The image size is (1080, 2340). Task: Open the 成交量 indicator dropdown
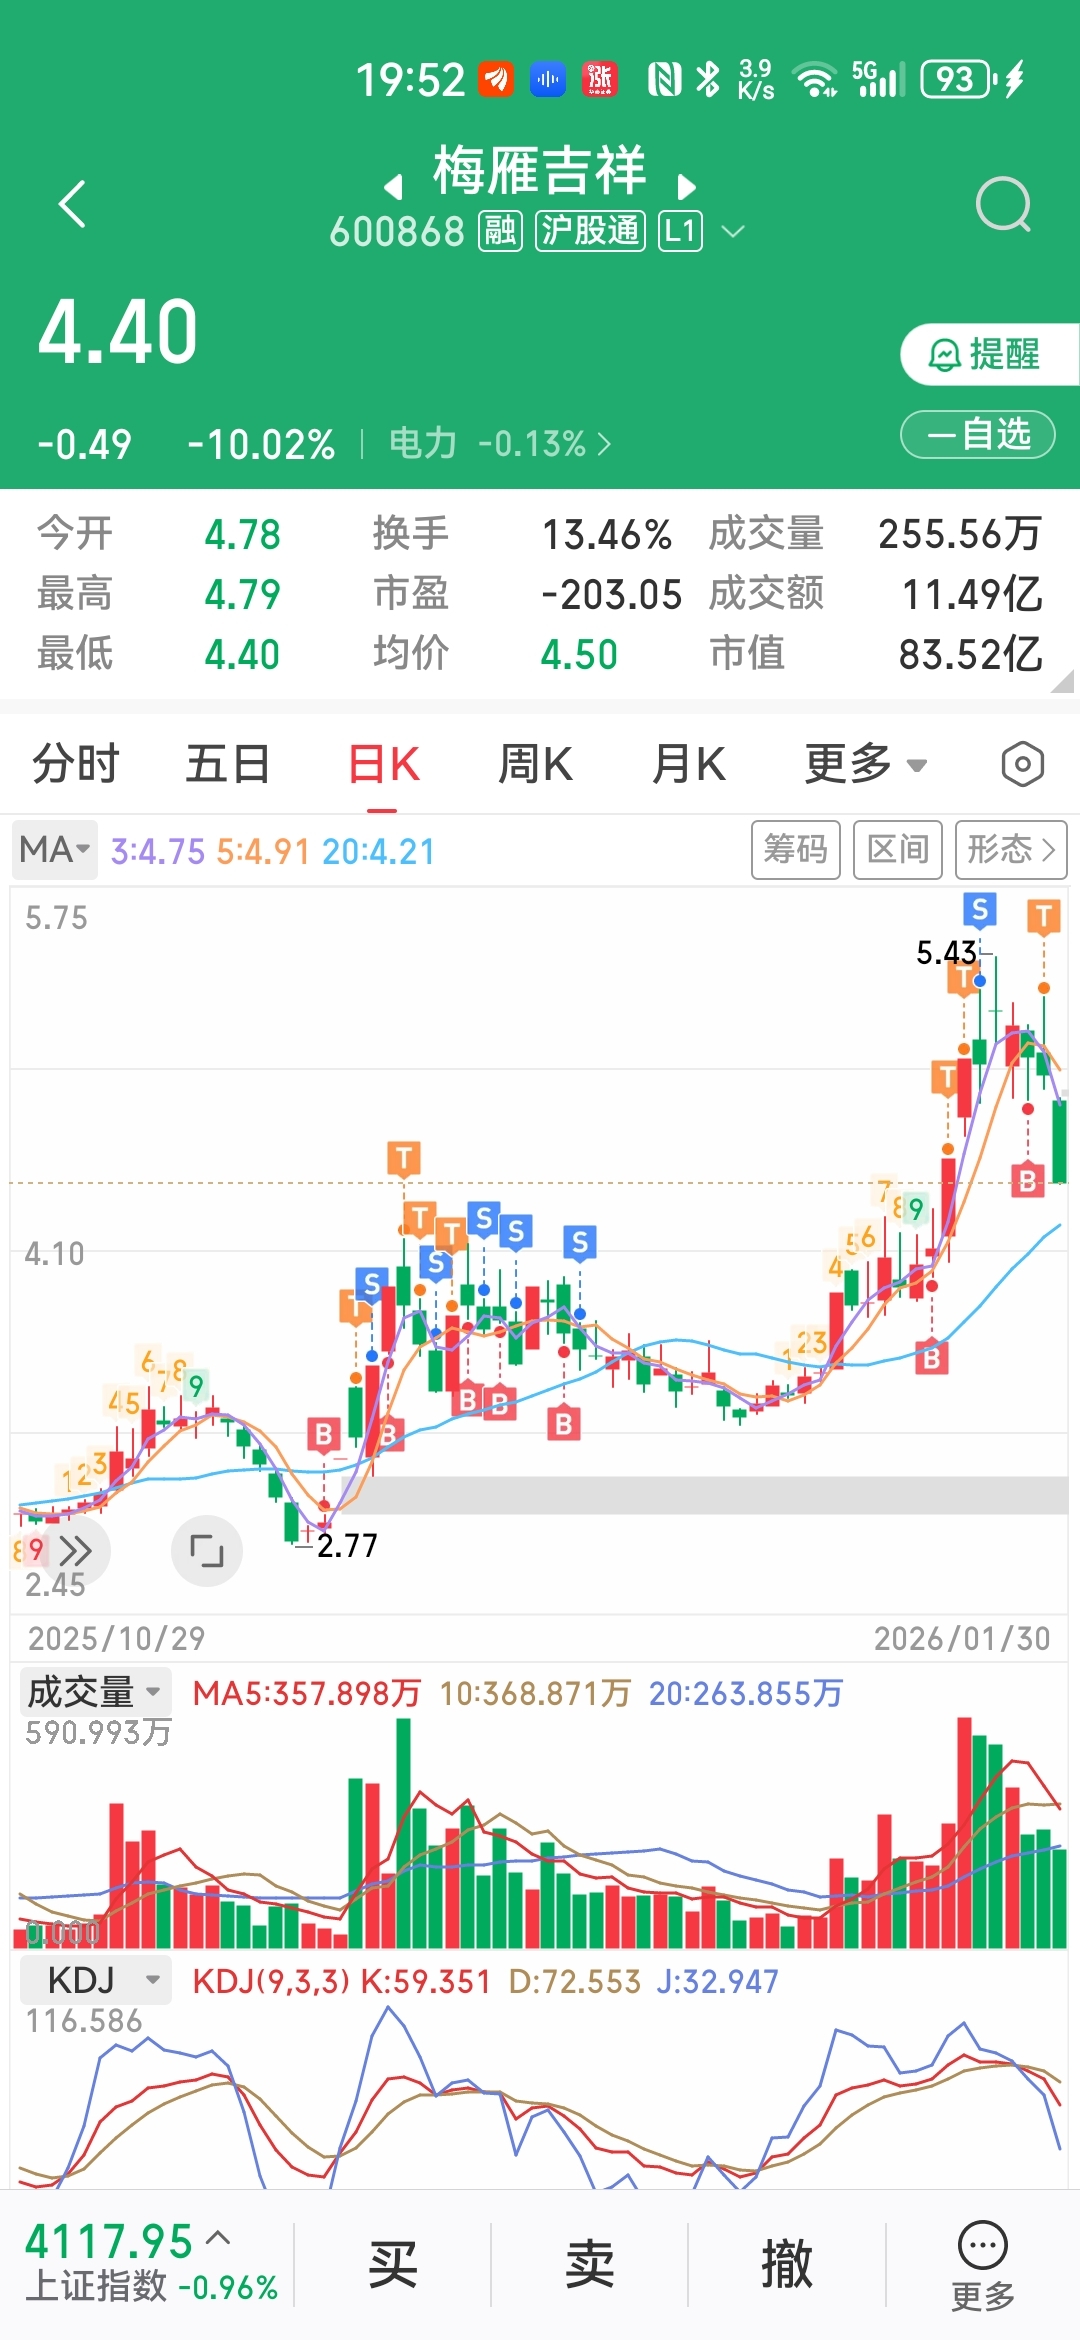click(x=95, y=1692)
